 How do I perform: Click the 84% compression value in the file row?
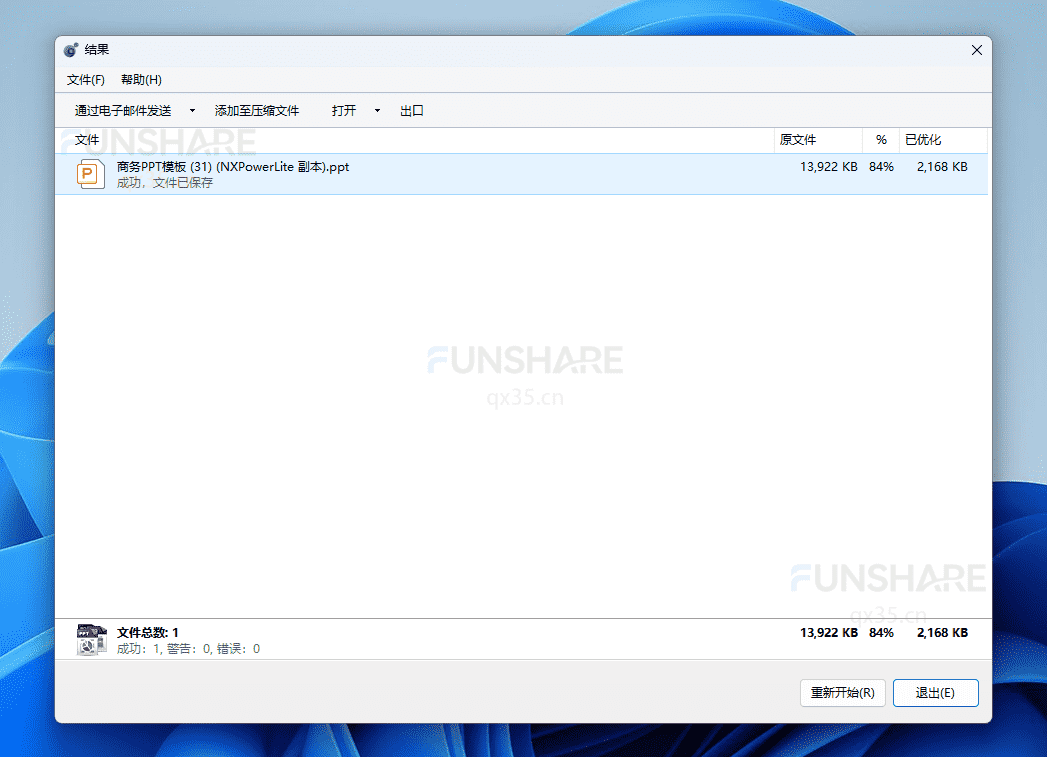(881, 167)
